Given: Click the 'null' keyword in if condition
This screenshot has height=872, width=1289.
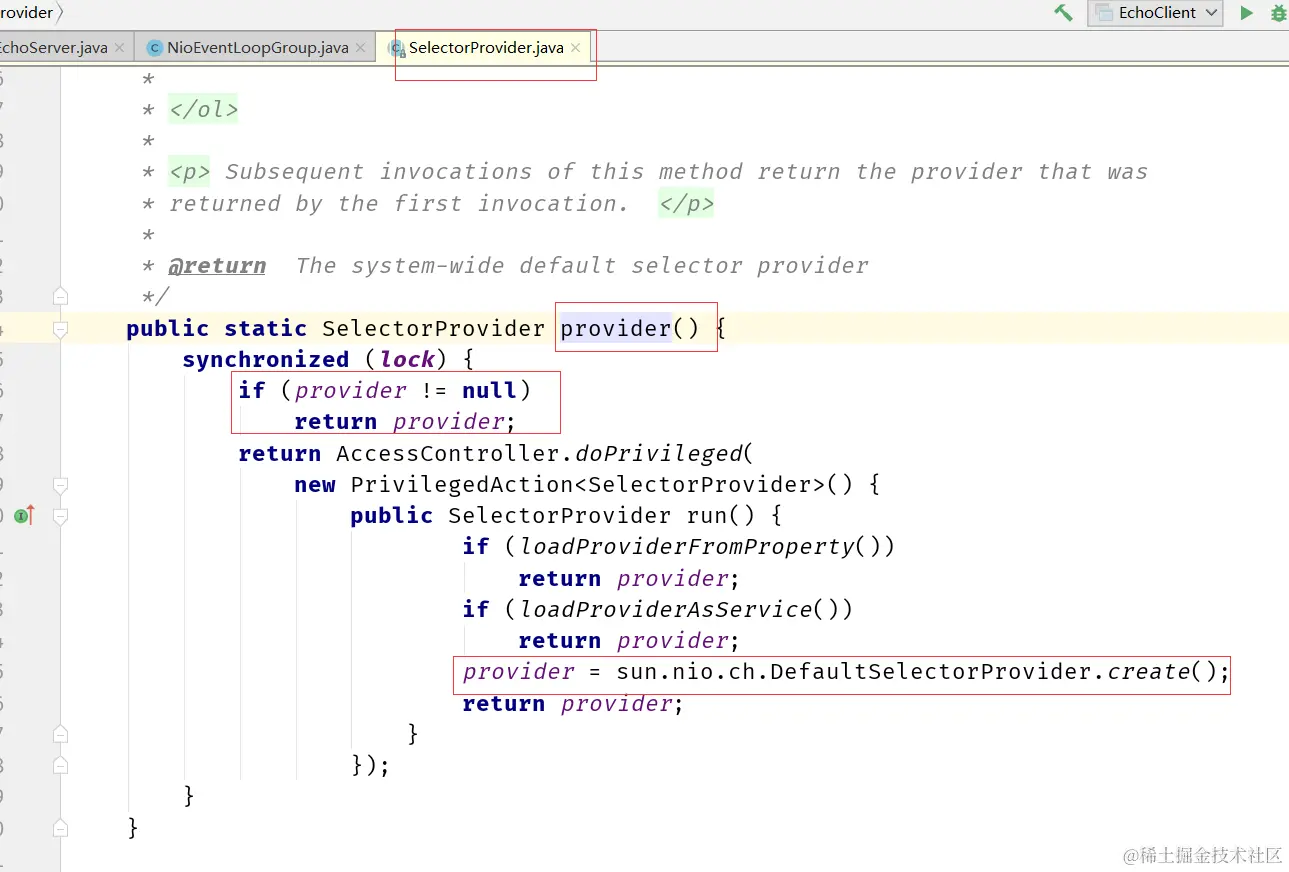Looking at the screenshot, I should [490, 391].
